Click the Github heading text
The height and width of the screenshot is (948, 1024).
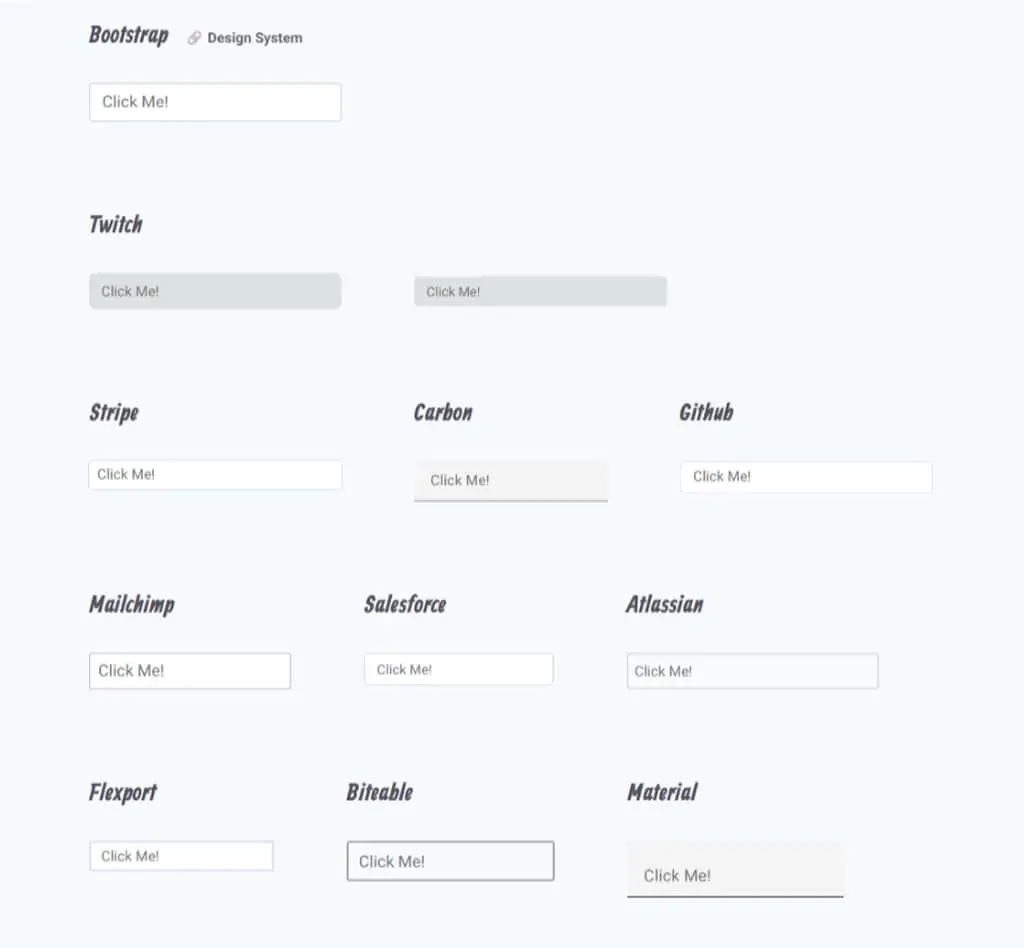706,412
